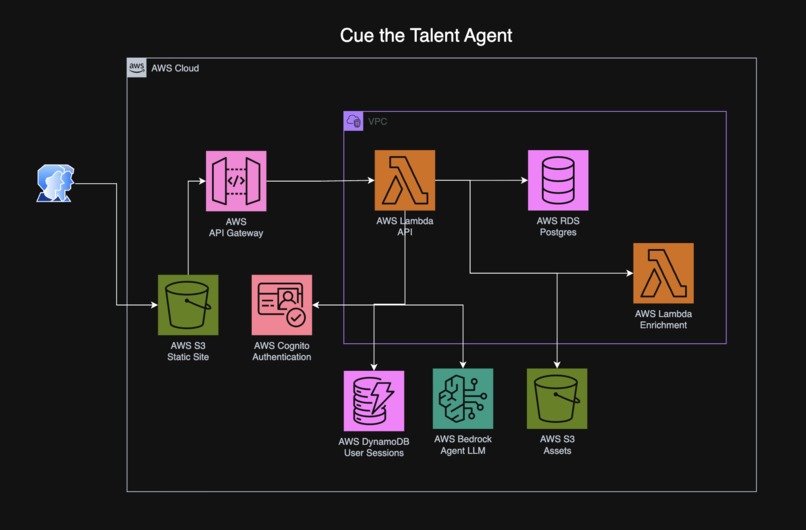Select the AWS S3 Assets bucket icon
Image resolution: width=806 pixels, height=530 pixels.
click(557, 399)
